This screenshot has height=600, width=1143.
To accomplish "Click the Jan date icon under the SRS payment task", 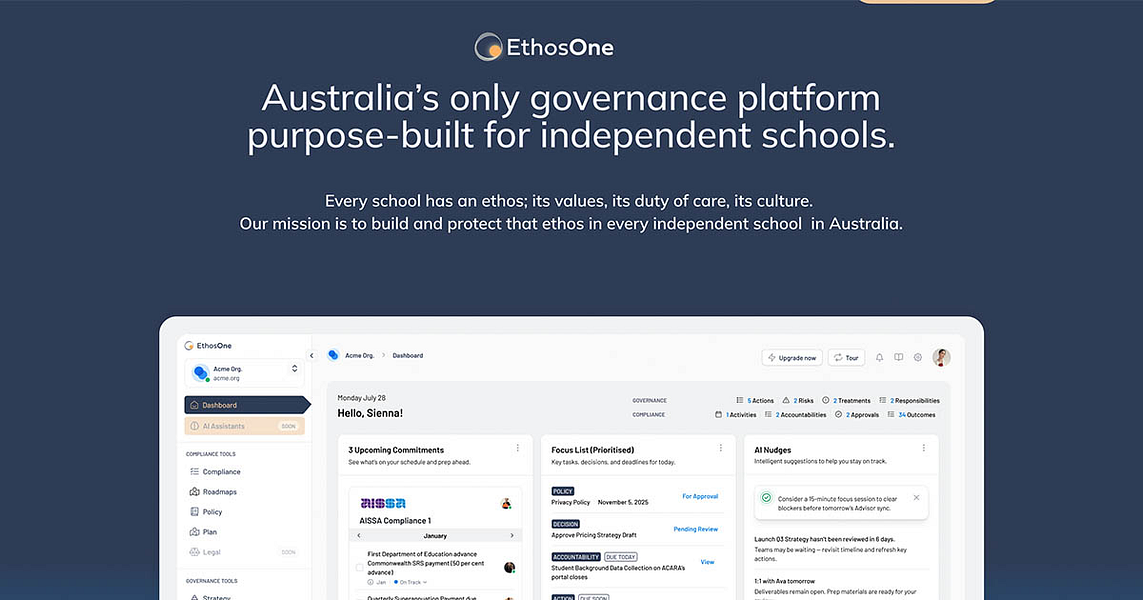I will click(370, 582).
